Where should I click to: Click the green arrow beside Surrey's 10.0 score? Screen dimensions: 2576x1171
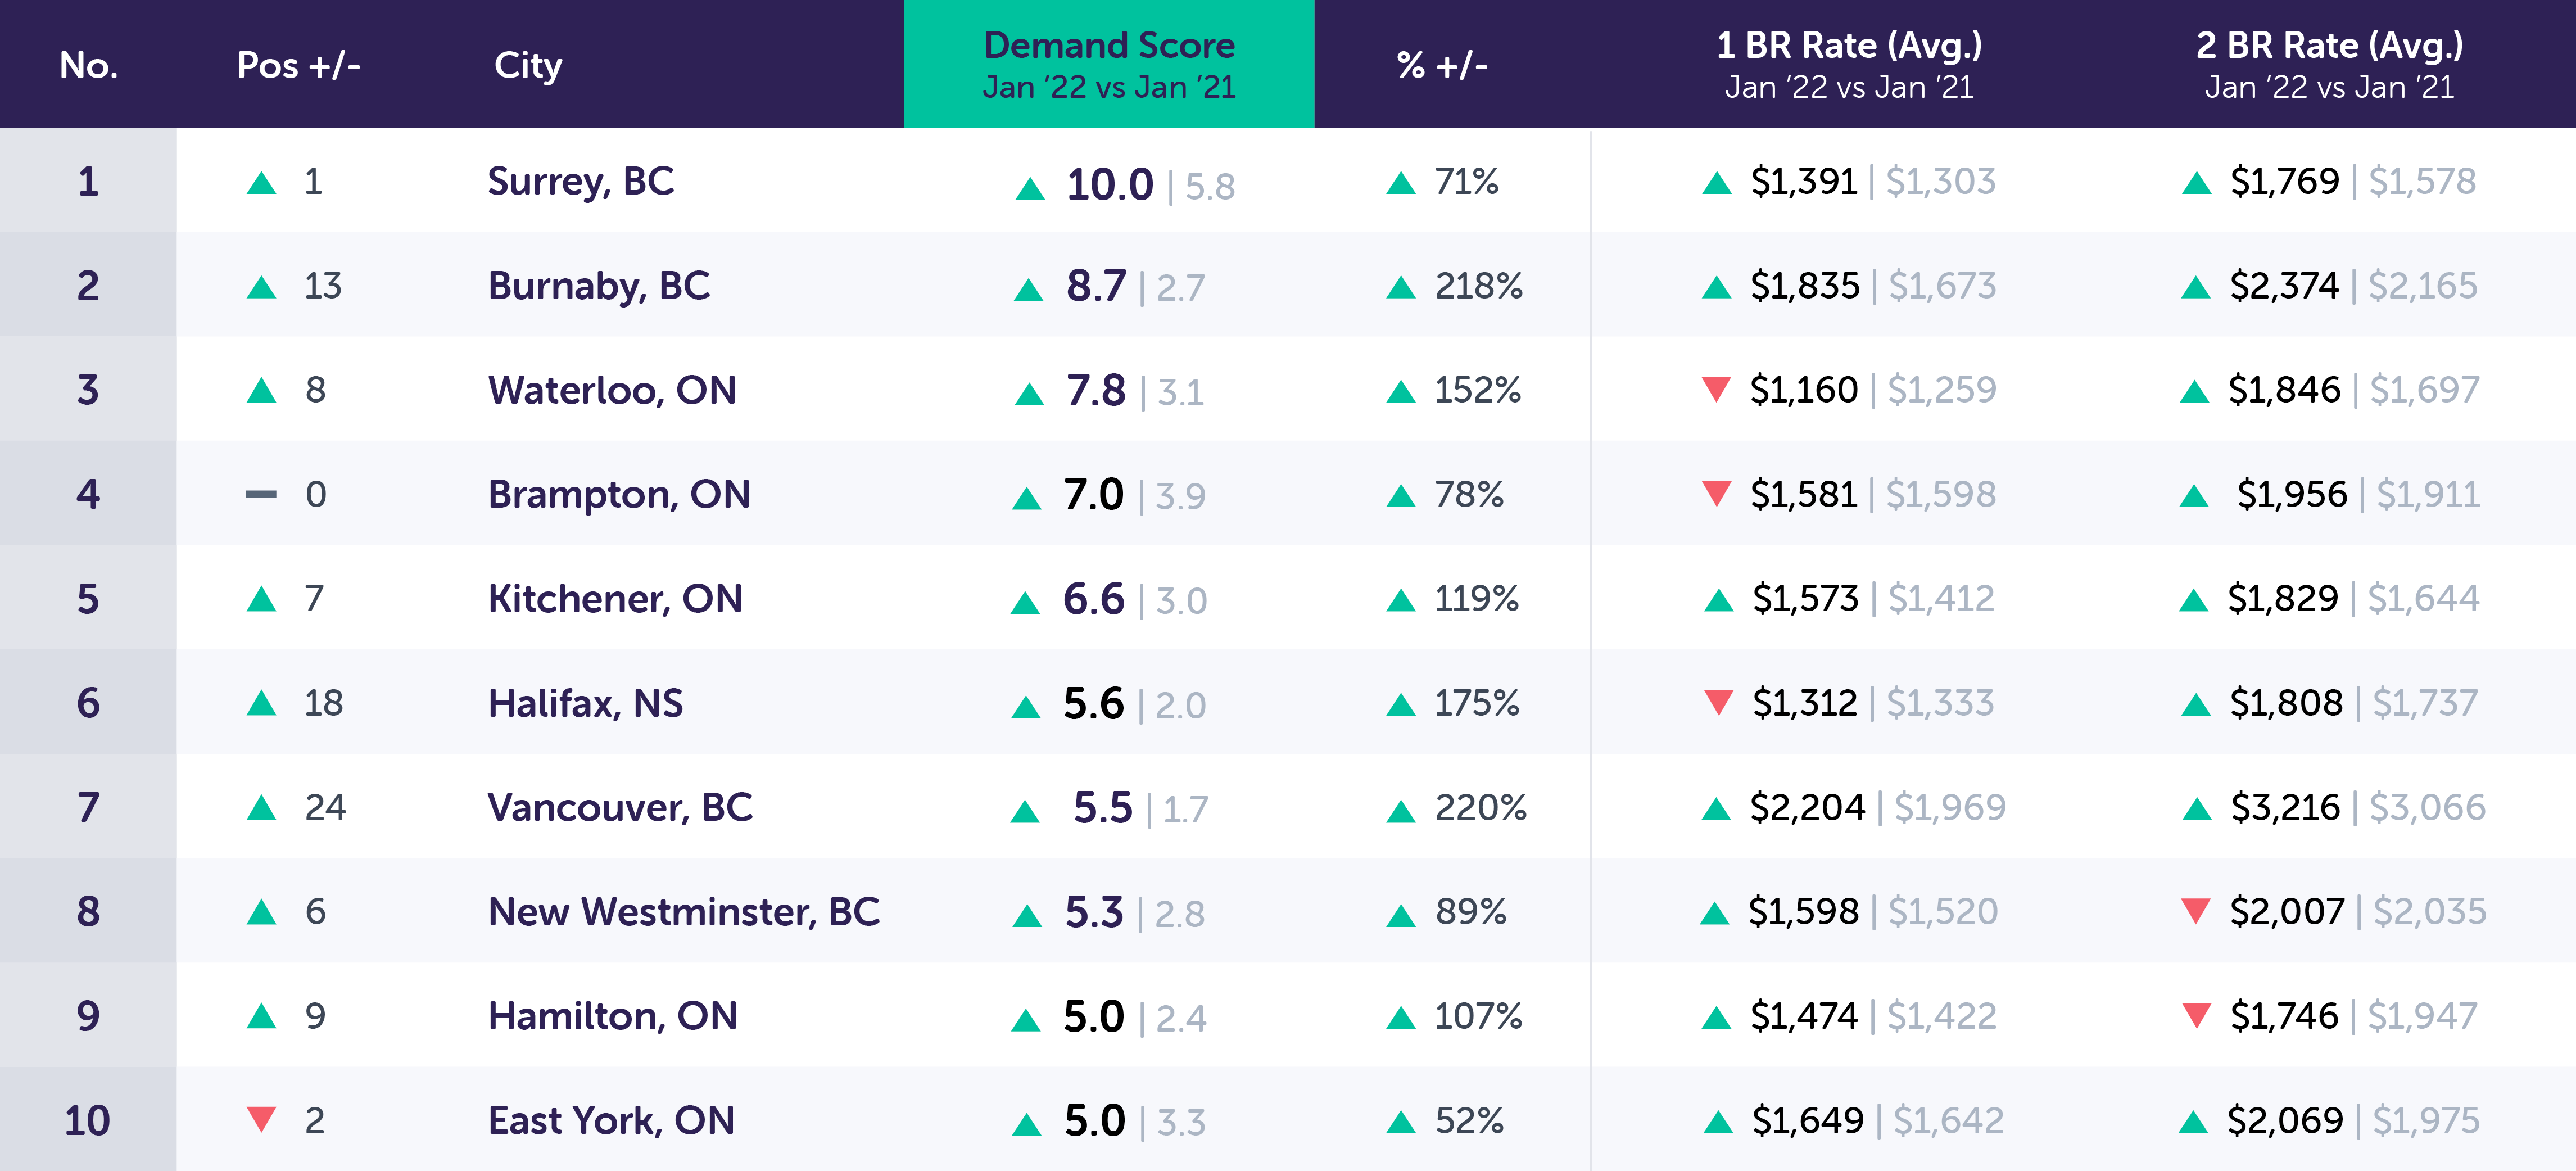click(x=1029, y=188)
